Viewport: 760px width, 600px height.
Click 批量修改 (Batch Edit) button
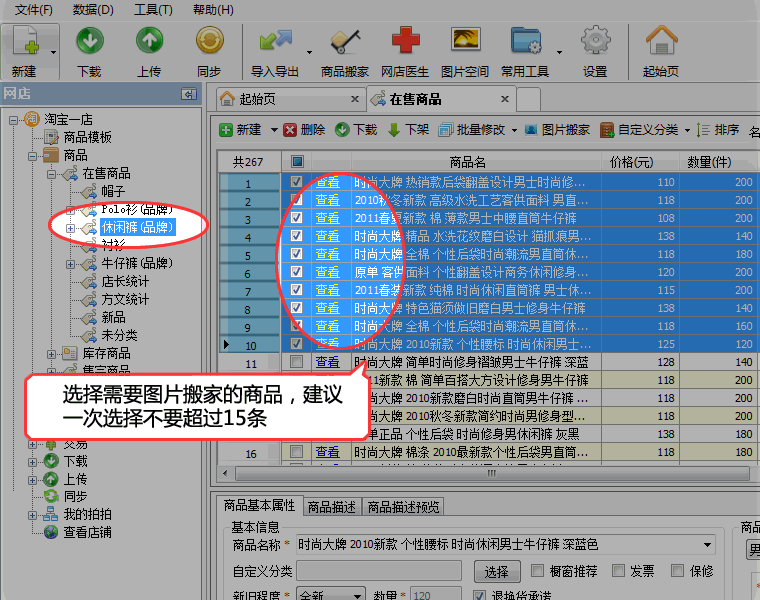472,130
